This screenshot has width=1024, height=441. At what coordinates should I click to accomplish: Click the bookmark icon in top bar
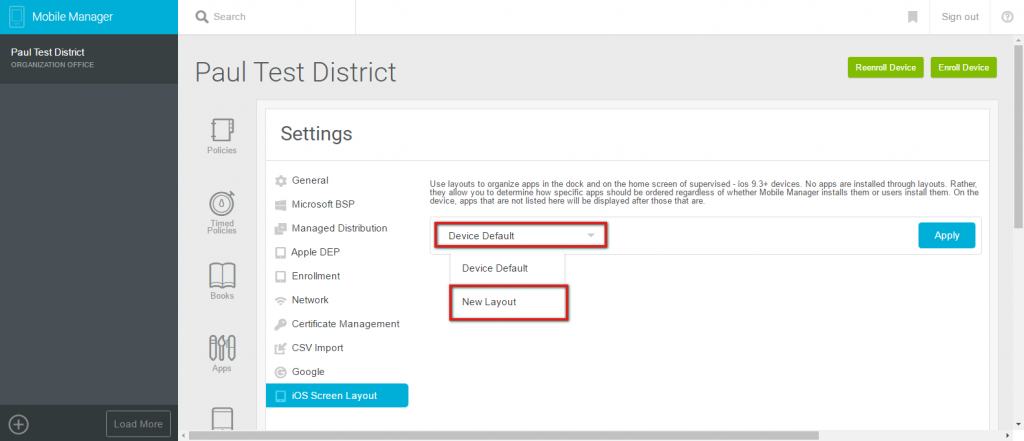pos(912,16)
